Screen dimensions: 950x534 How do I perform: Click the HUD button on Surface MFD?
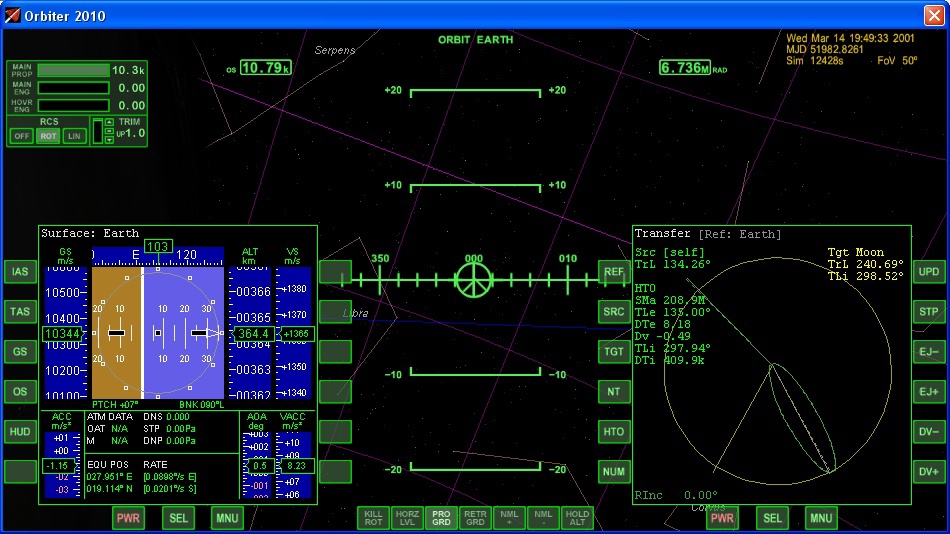[x=20, y=432]
